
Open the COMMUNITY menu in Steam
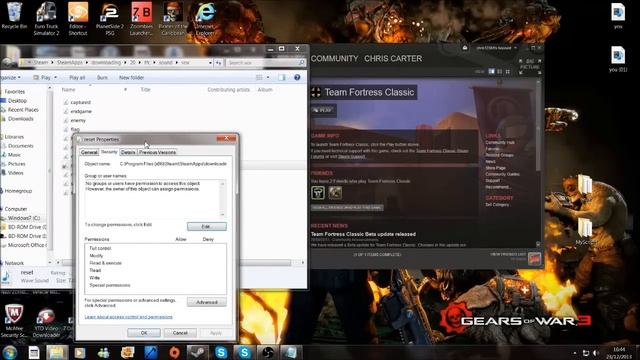[334, 59]
